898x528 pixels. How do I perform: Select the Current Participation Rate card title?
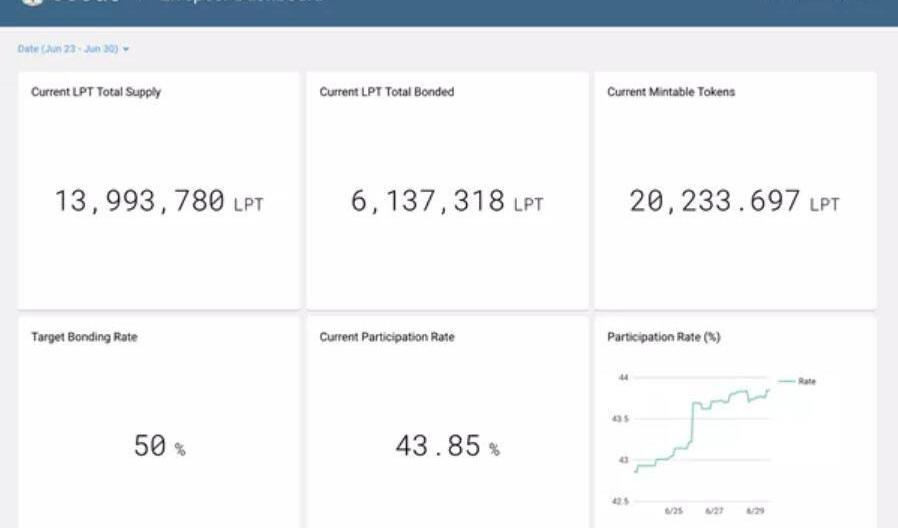387,337
